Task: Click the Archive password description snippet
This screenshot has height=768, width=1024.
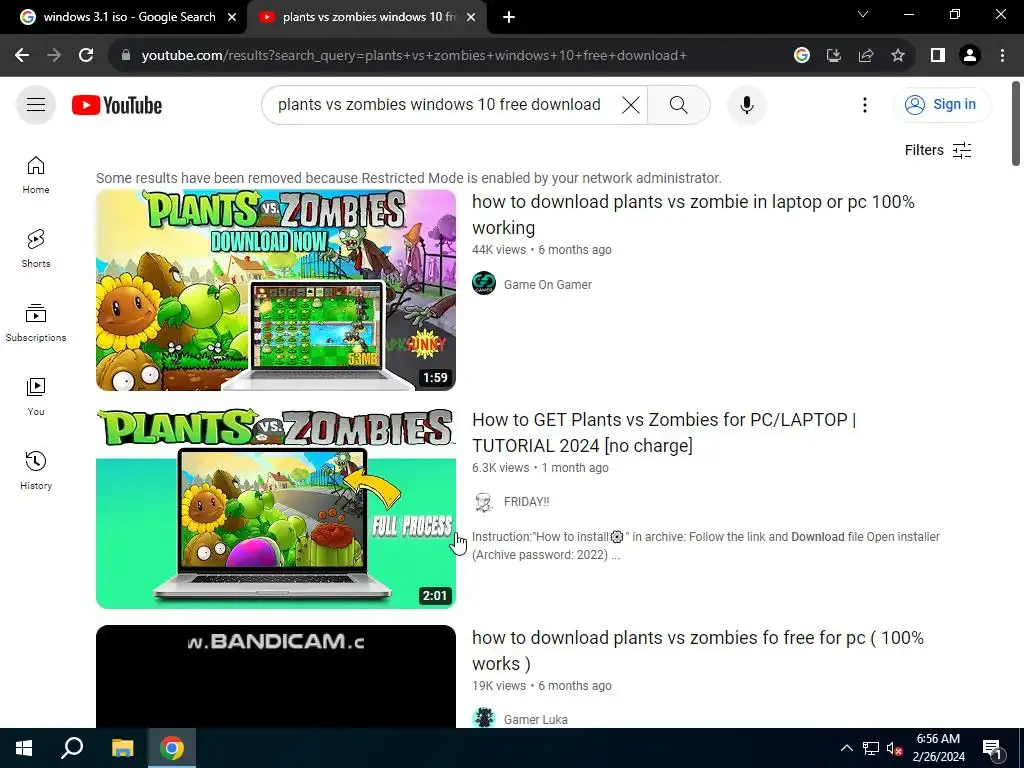Action: point(706,545)
